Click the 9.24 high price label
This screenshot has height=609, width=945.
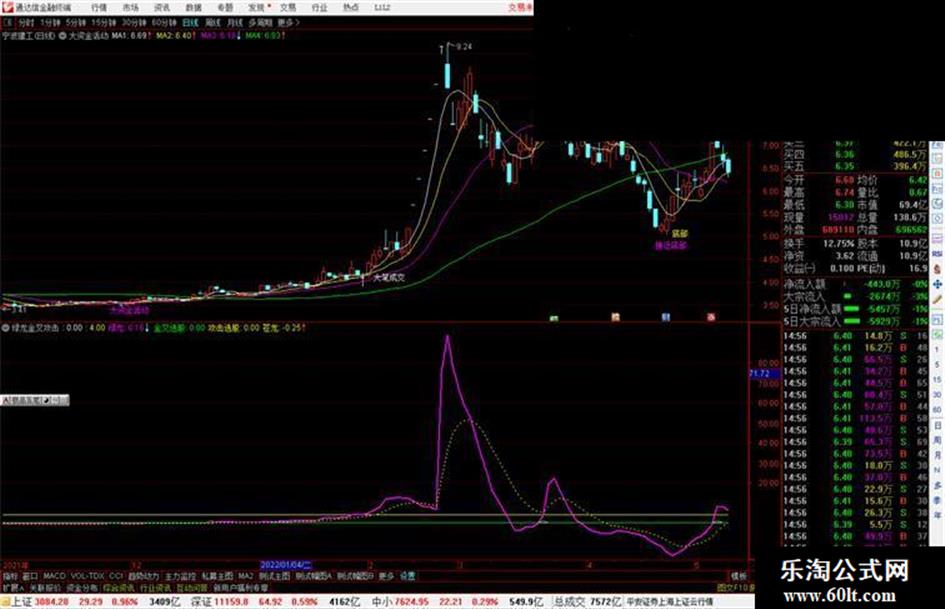tap(463, 46)
